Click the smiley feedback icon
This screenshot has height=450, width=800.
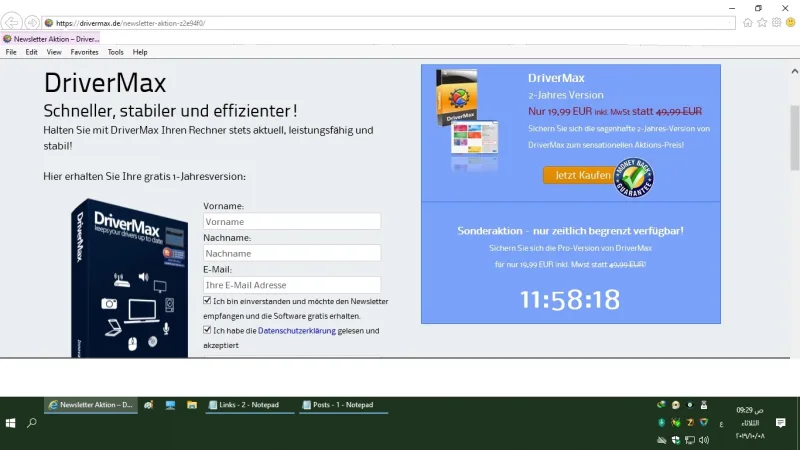pos(790,22)
